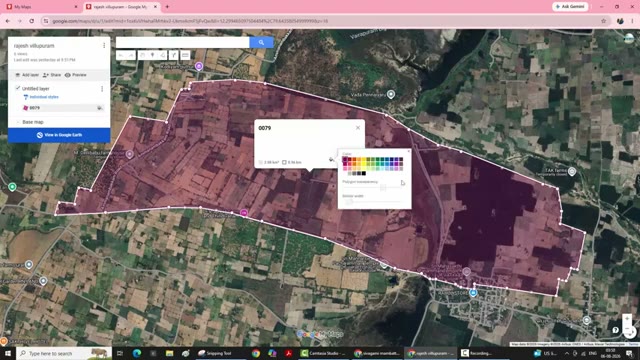Open the map help question icon
Viewport: 640px width, 360px height.
(616, 330)
